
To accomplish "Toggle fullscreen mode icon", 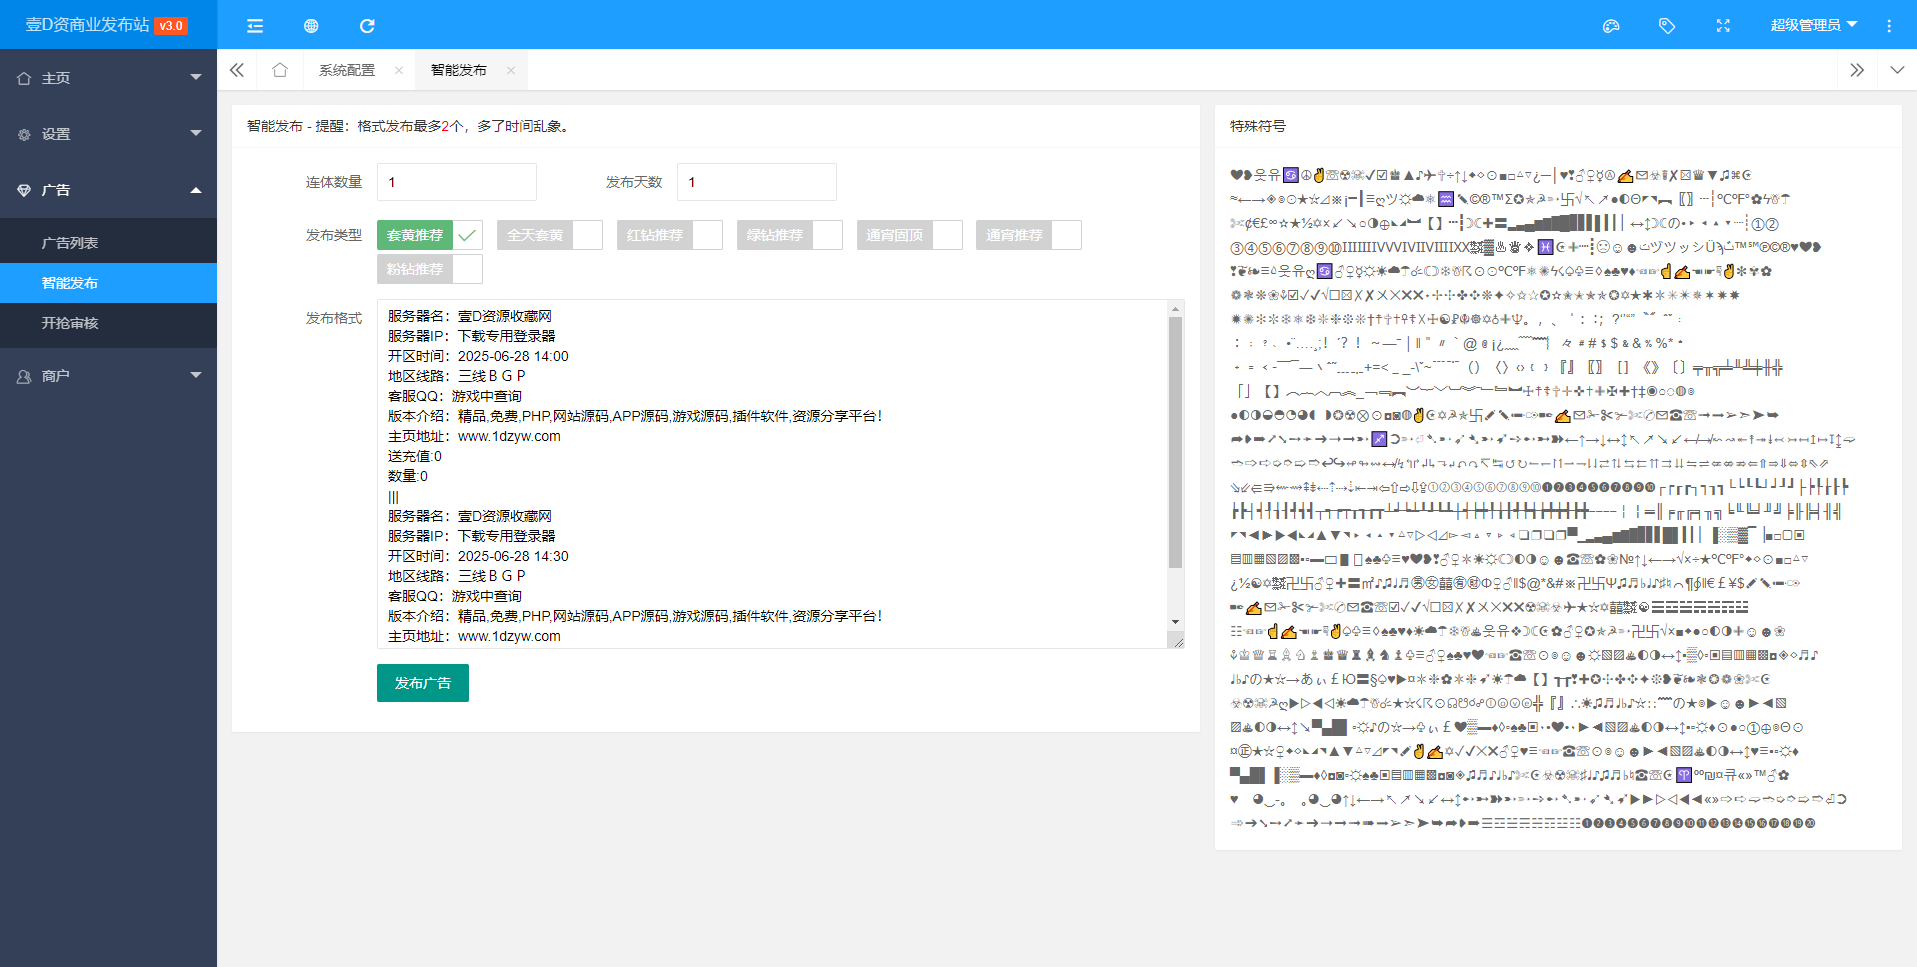I will coord(1722,26).
